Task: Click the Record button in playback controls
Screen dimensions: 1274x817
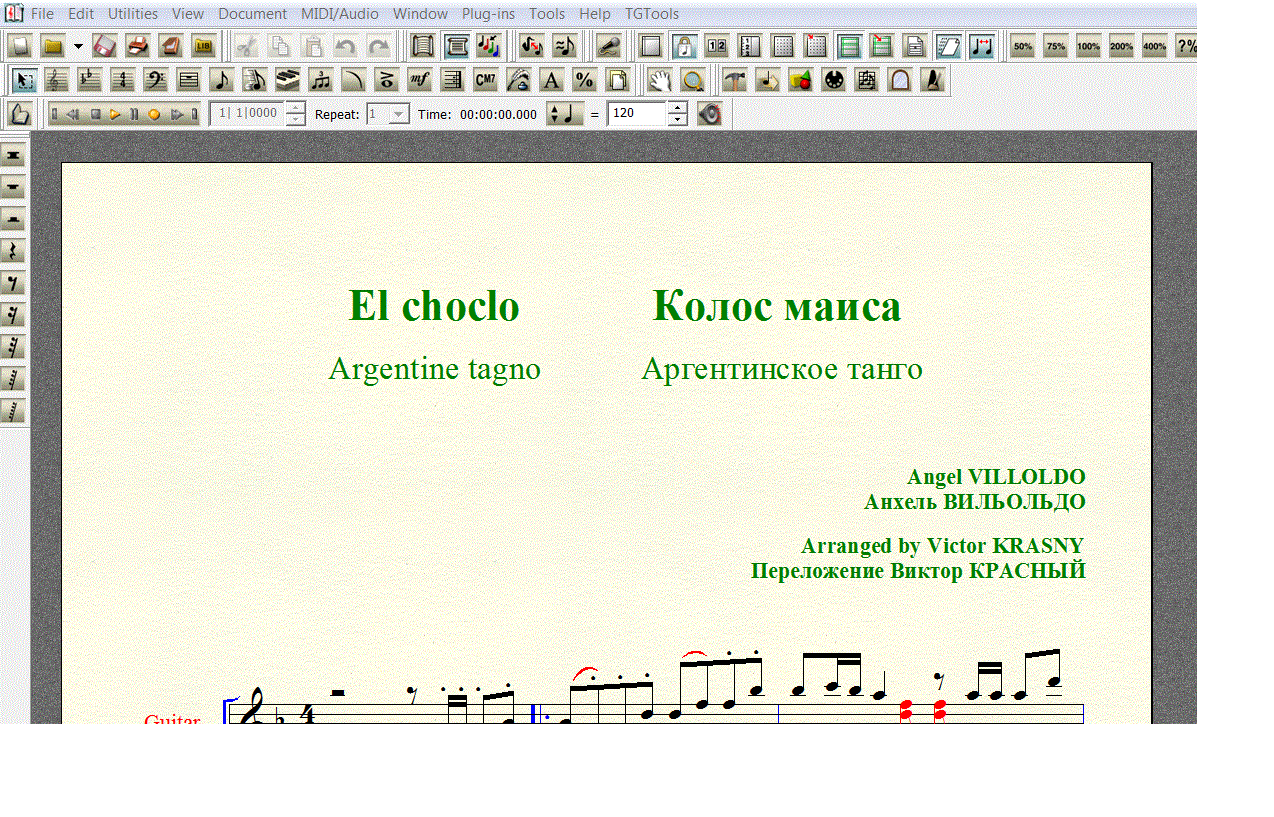Action: click(x=154, y=114)
